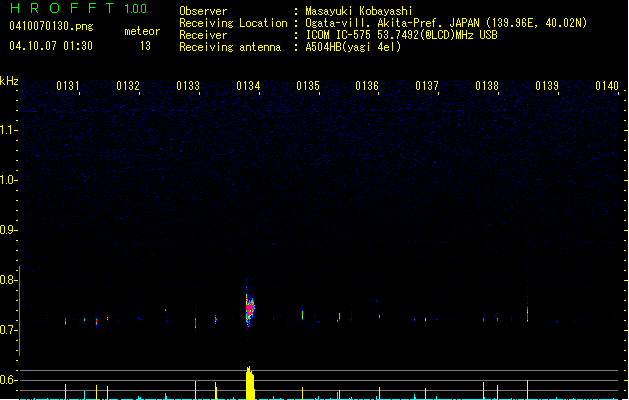Click the 0.6 kHz frequency tick label
The image size is (629, 400).
coord(8,380)
